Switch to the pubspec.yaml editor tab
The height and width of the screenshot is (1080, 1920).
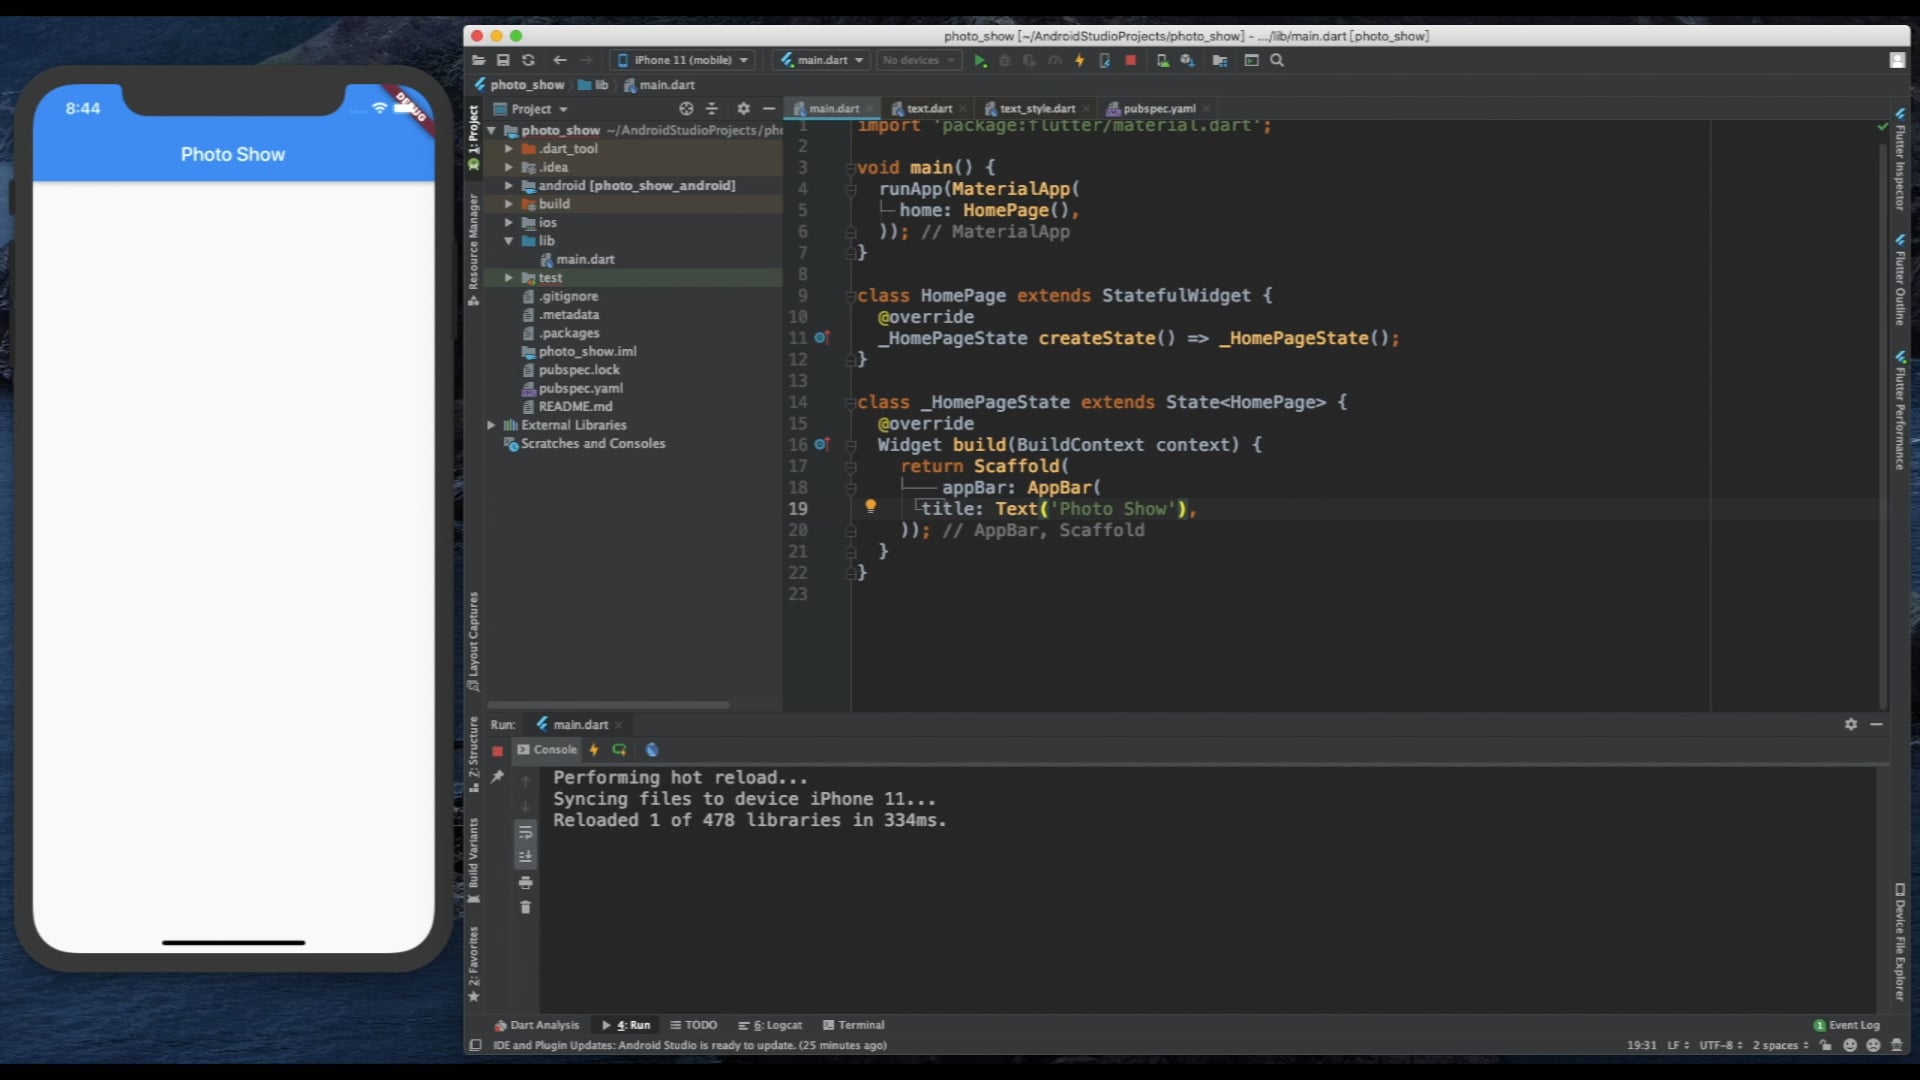(1158, 109)
